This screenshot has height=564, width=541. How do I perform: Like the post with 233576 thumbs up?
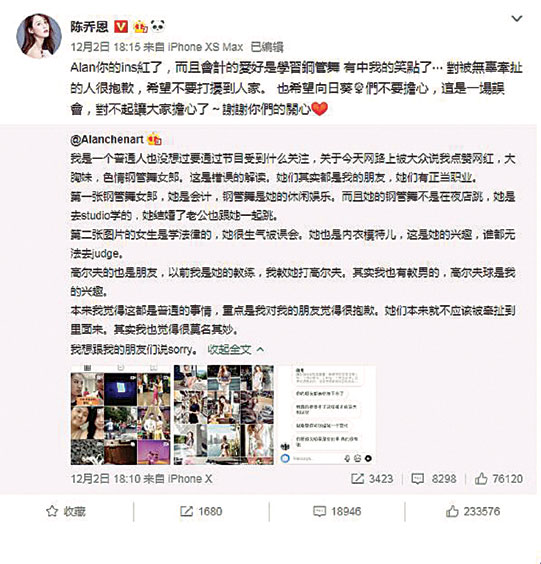(x=473, y=511)
